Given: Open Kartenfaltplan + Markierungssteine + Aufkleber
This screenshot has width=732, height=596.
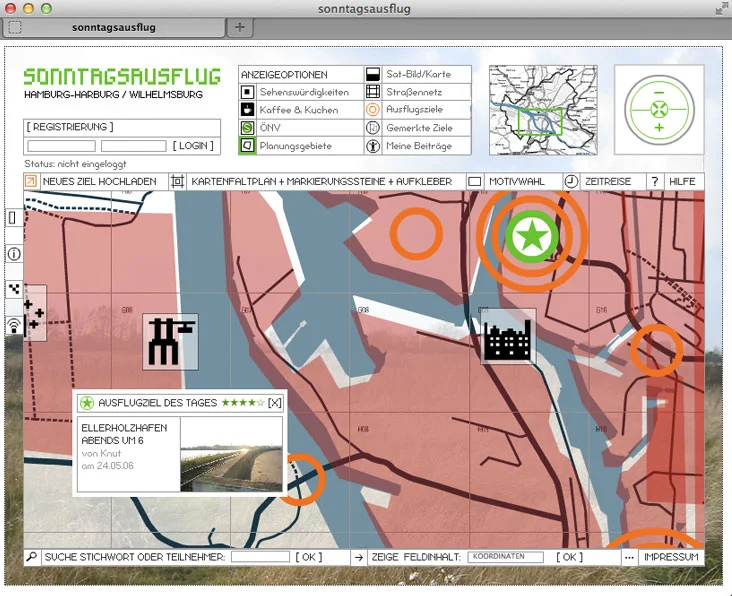Looking at the screenshot, I should point(322,182).
